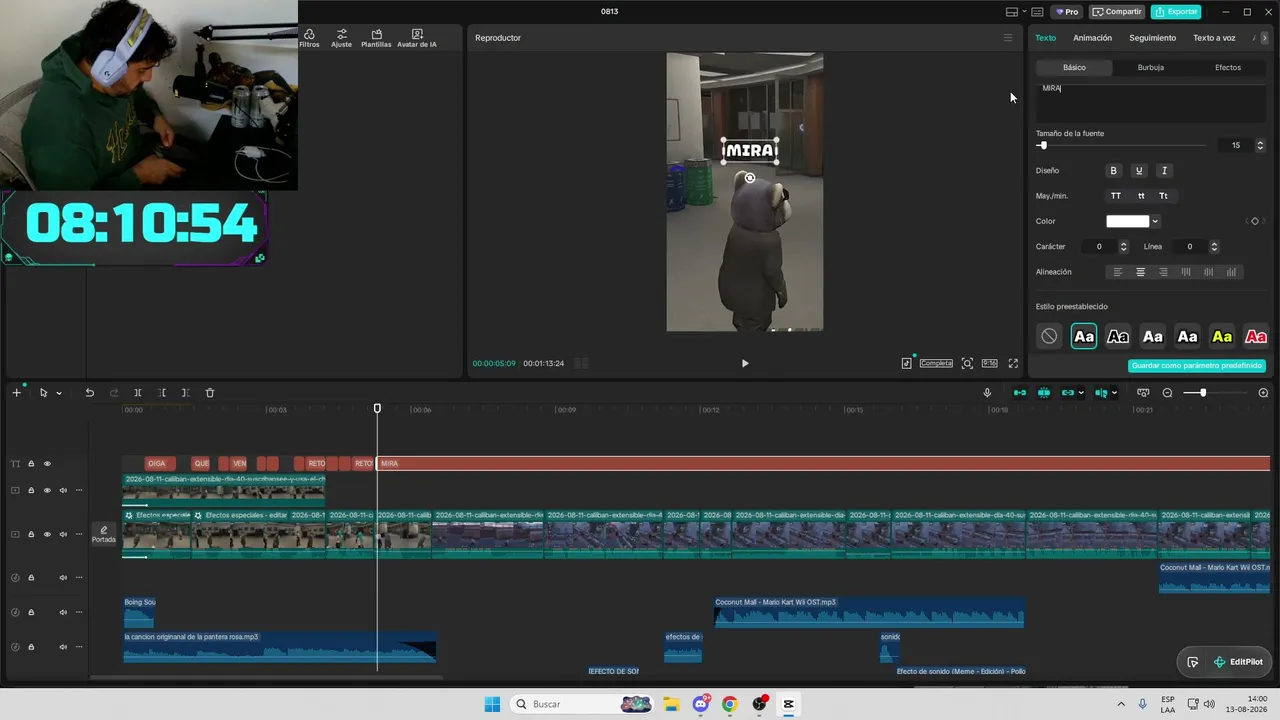The height and width of the screenshot is (720, 1280).
Task: Click the Portada cover edit button
Action: (x=104, y=534)
